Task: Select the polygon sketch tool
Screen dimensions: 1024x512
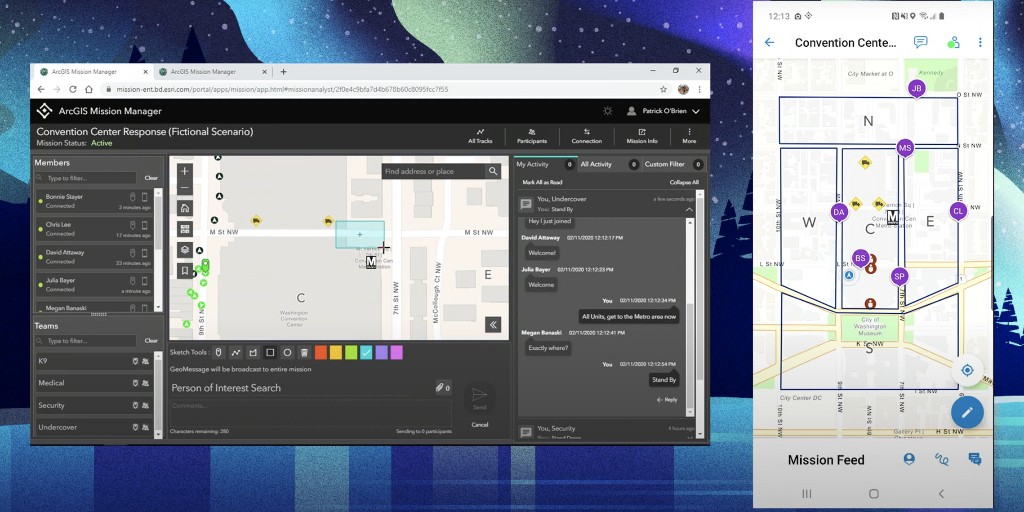Action: click(x=253, y=353)
